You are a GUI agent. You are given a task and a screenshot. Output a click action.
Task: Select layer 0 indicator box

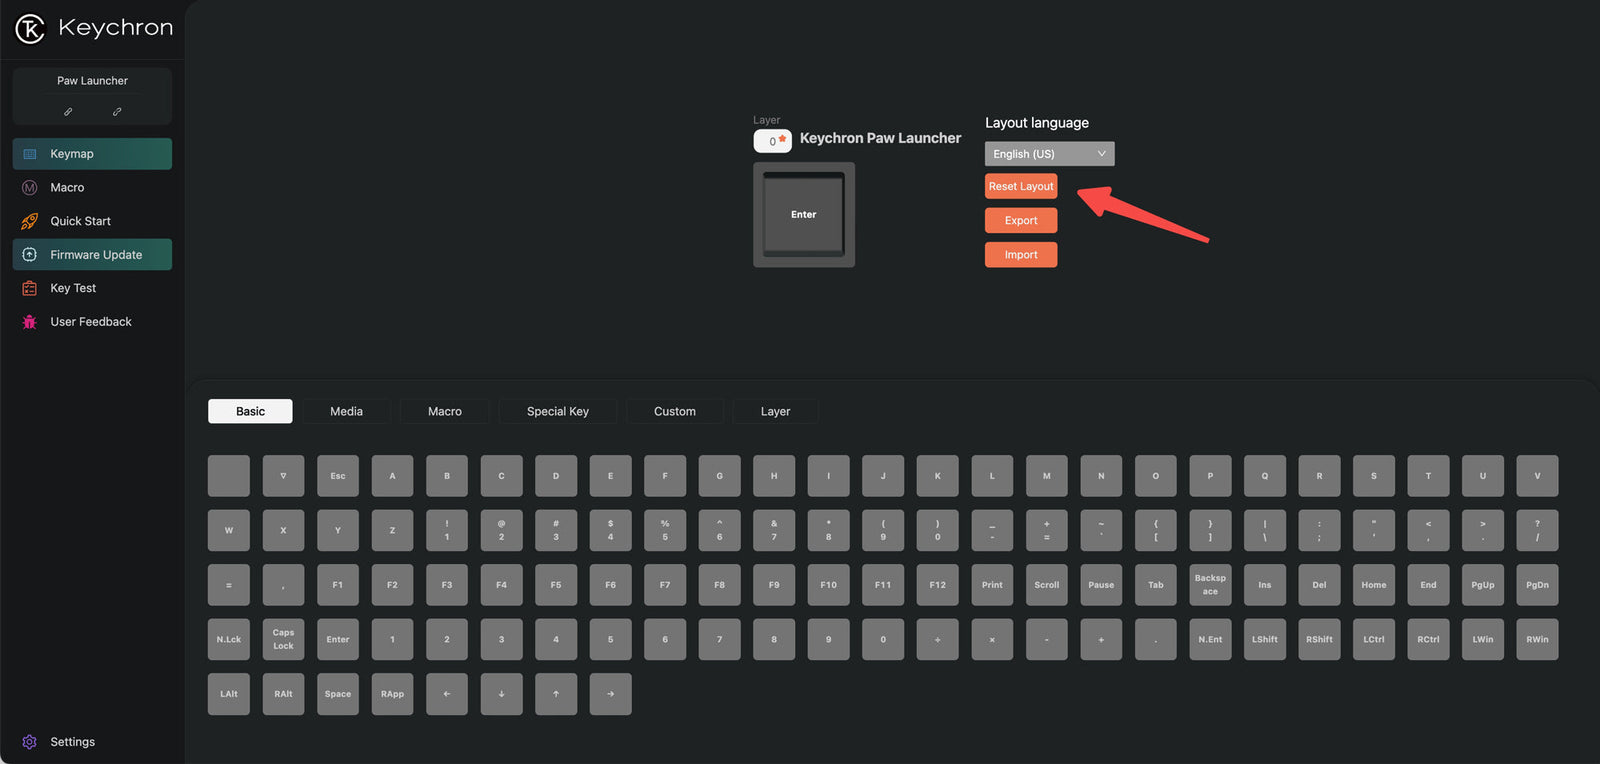[x=772, y=141]
